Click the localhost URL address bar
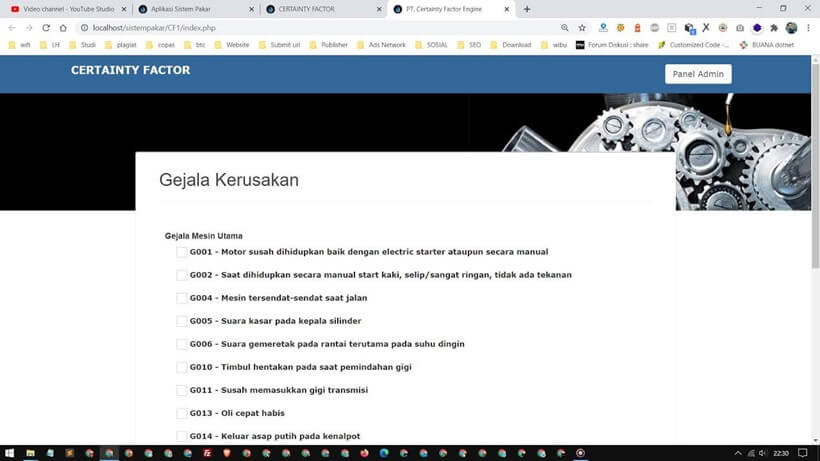The width and height of the screenshot is (820, 461). coord(300,28)
